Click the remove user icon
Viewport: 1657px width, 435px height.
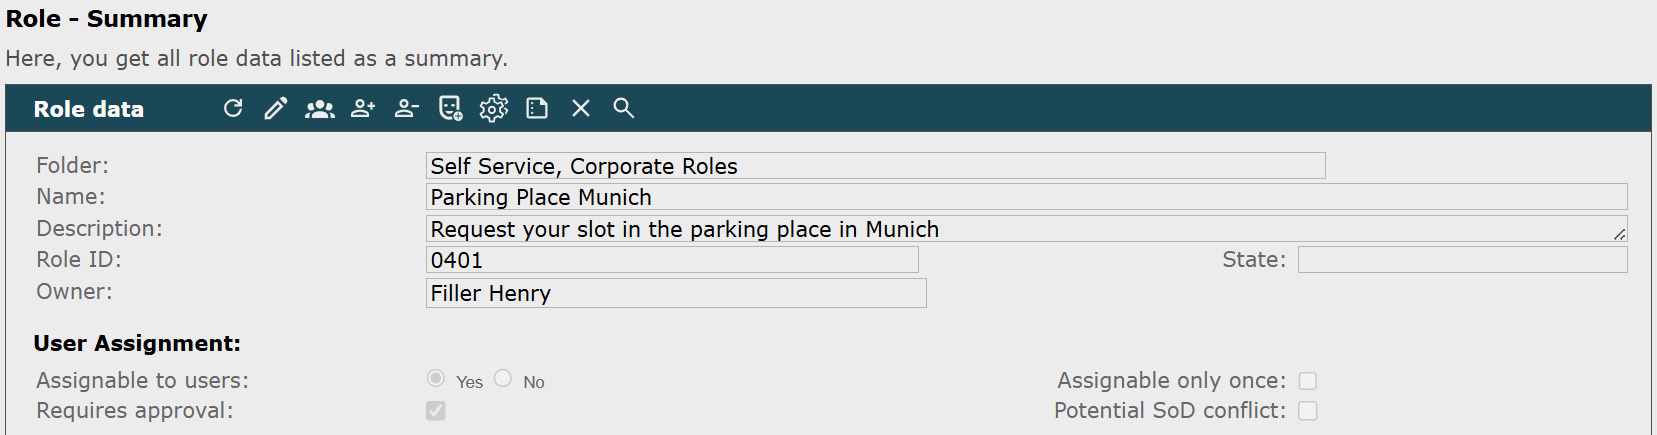[406, 108]
